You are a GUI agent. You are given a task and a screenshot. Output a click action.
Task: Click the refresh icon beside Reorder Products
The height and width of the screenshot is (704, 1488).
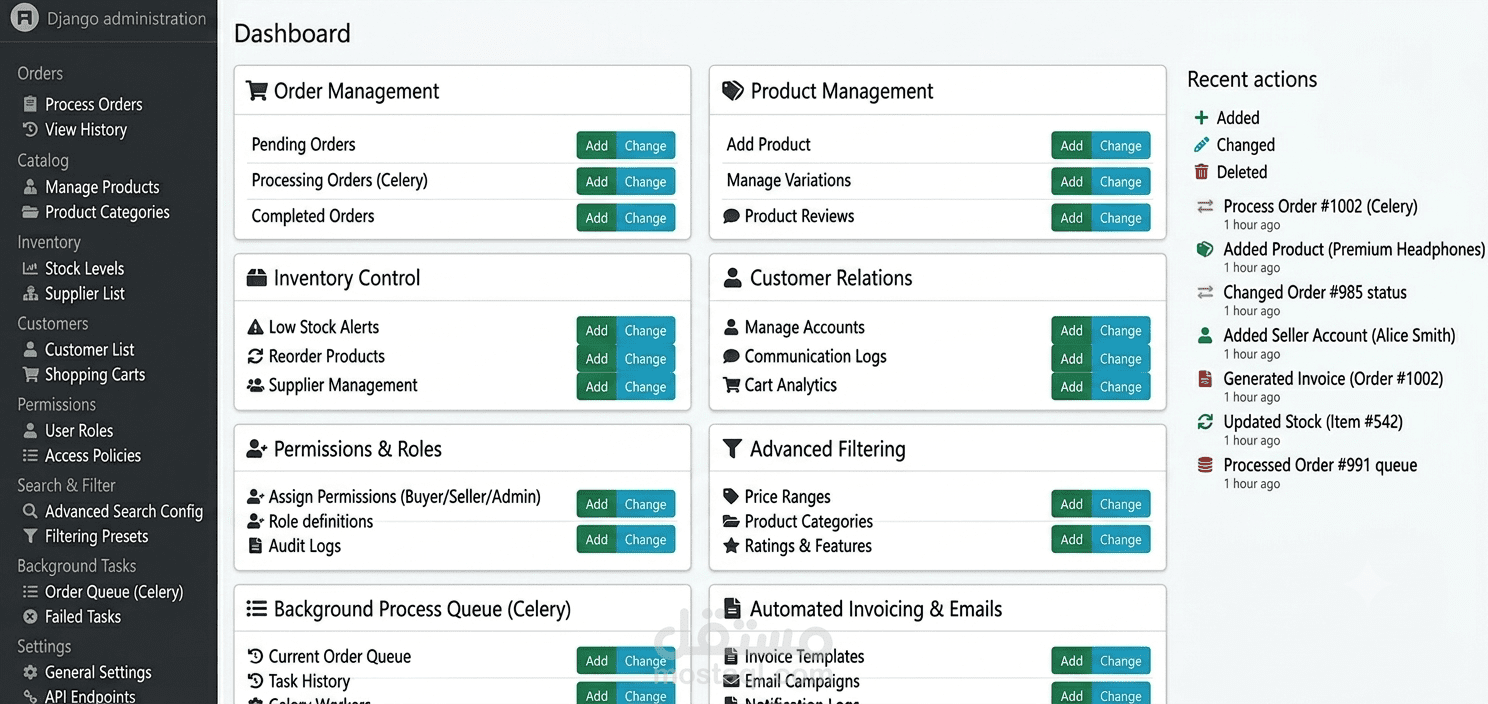click(x=255, y=356)
